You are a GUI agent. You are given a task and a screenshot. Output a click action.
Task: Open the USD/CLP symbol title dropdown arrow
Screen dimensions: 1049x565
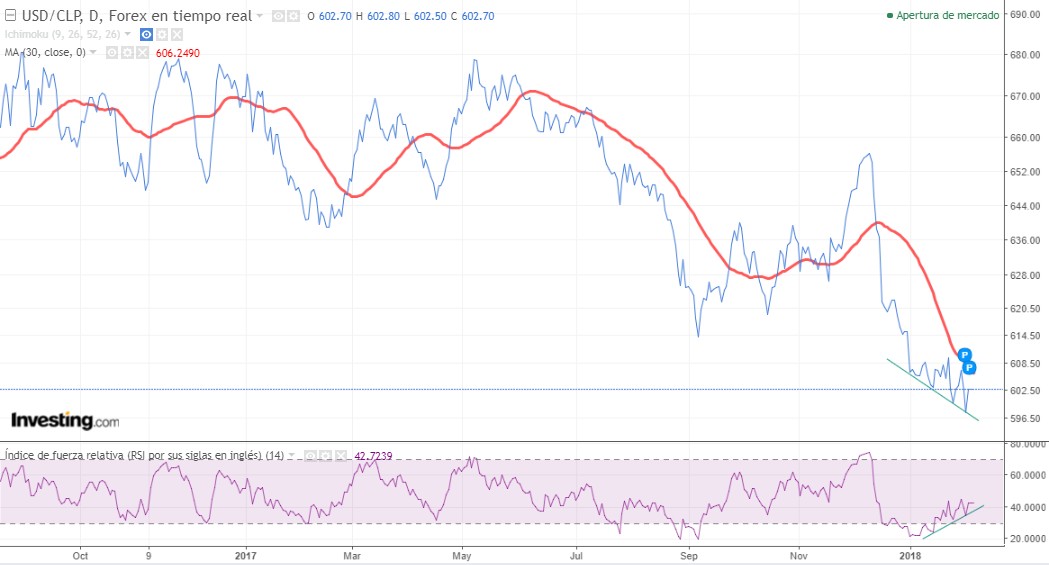pos(260,16)
